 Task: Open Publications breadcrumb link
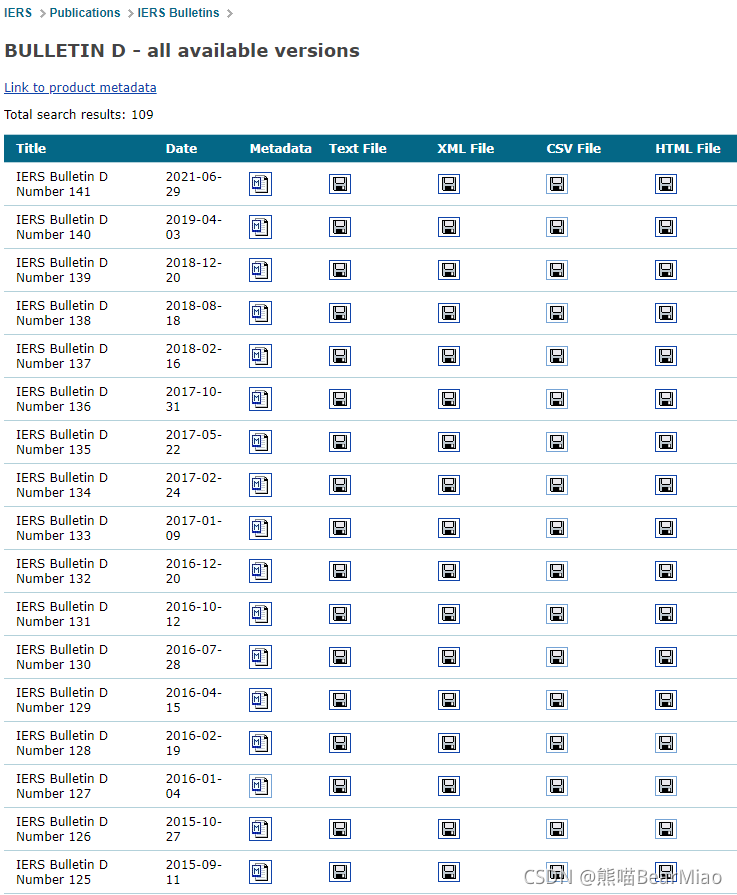(85, 13)
